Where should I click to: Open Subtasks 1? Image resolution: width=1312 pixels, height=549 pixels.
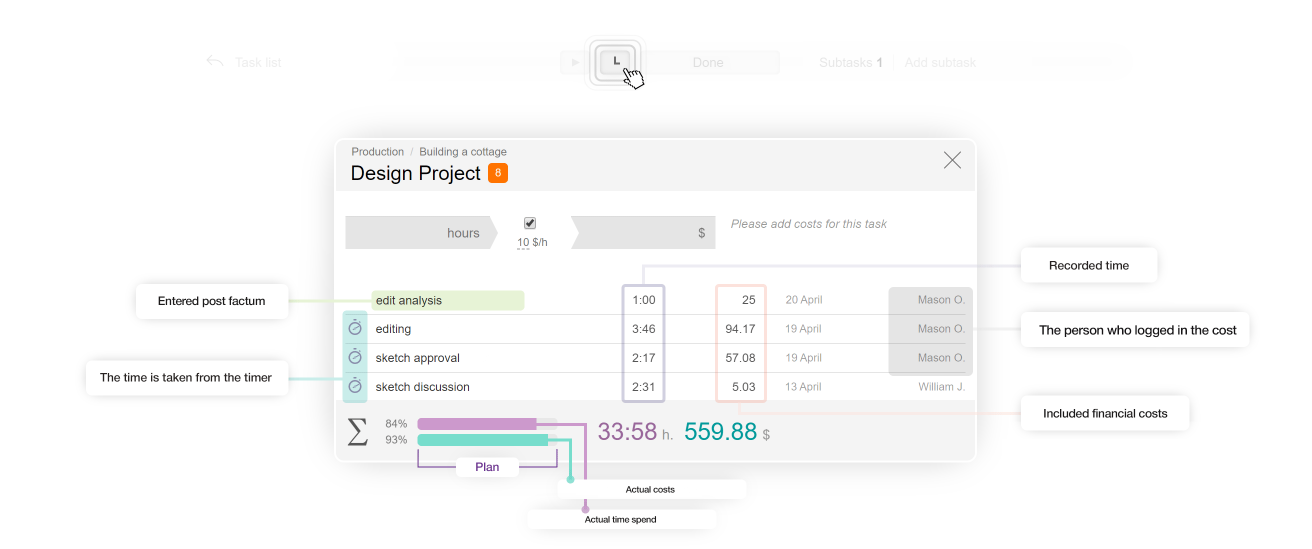coord(851,62)
